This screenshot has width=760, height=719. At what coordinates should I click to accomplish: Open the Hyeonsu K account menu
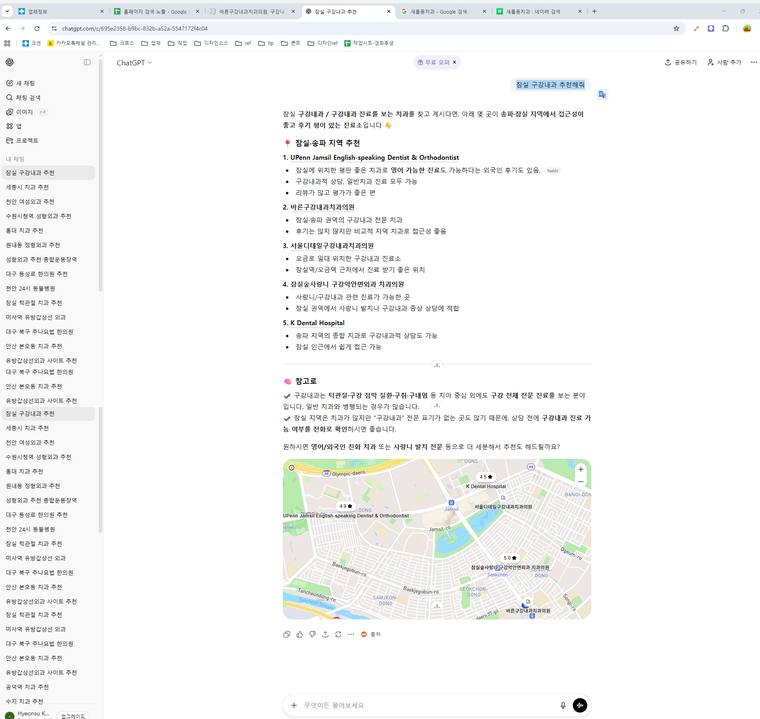[27, 715]
